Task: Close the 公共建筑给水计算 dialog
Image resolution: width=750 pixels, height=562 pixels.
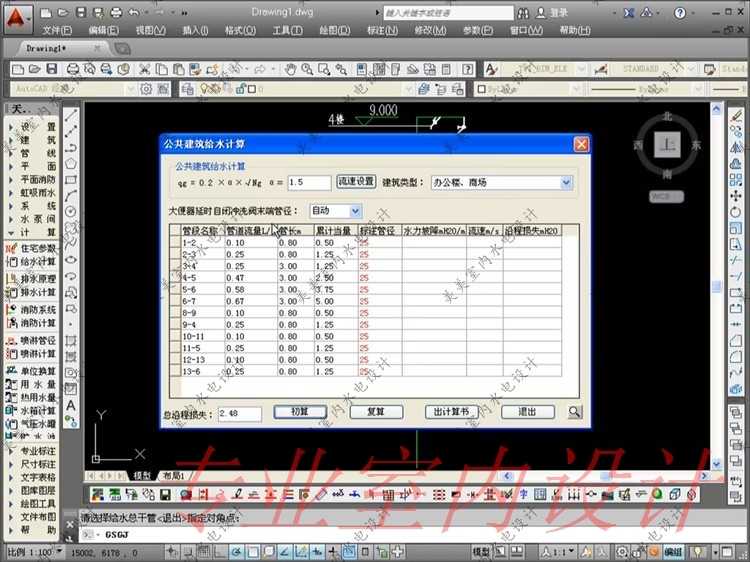Action: 581,144
